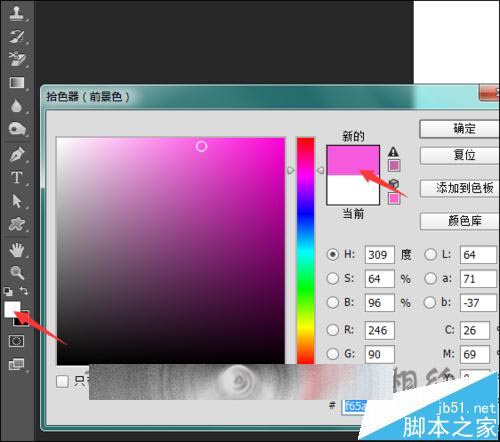Screen dimensions: 500x442
Task: Toggle the Only Web Colors checkbox
Action: click(x=62, y=381)
